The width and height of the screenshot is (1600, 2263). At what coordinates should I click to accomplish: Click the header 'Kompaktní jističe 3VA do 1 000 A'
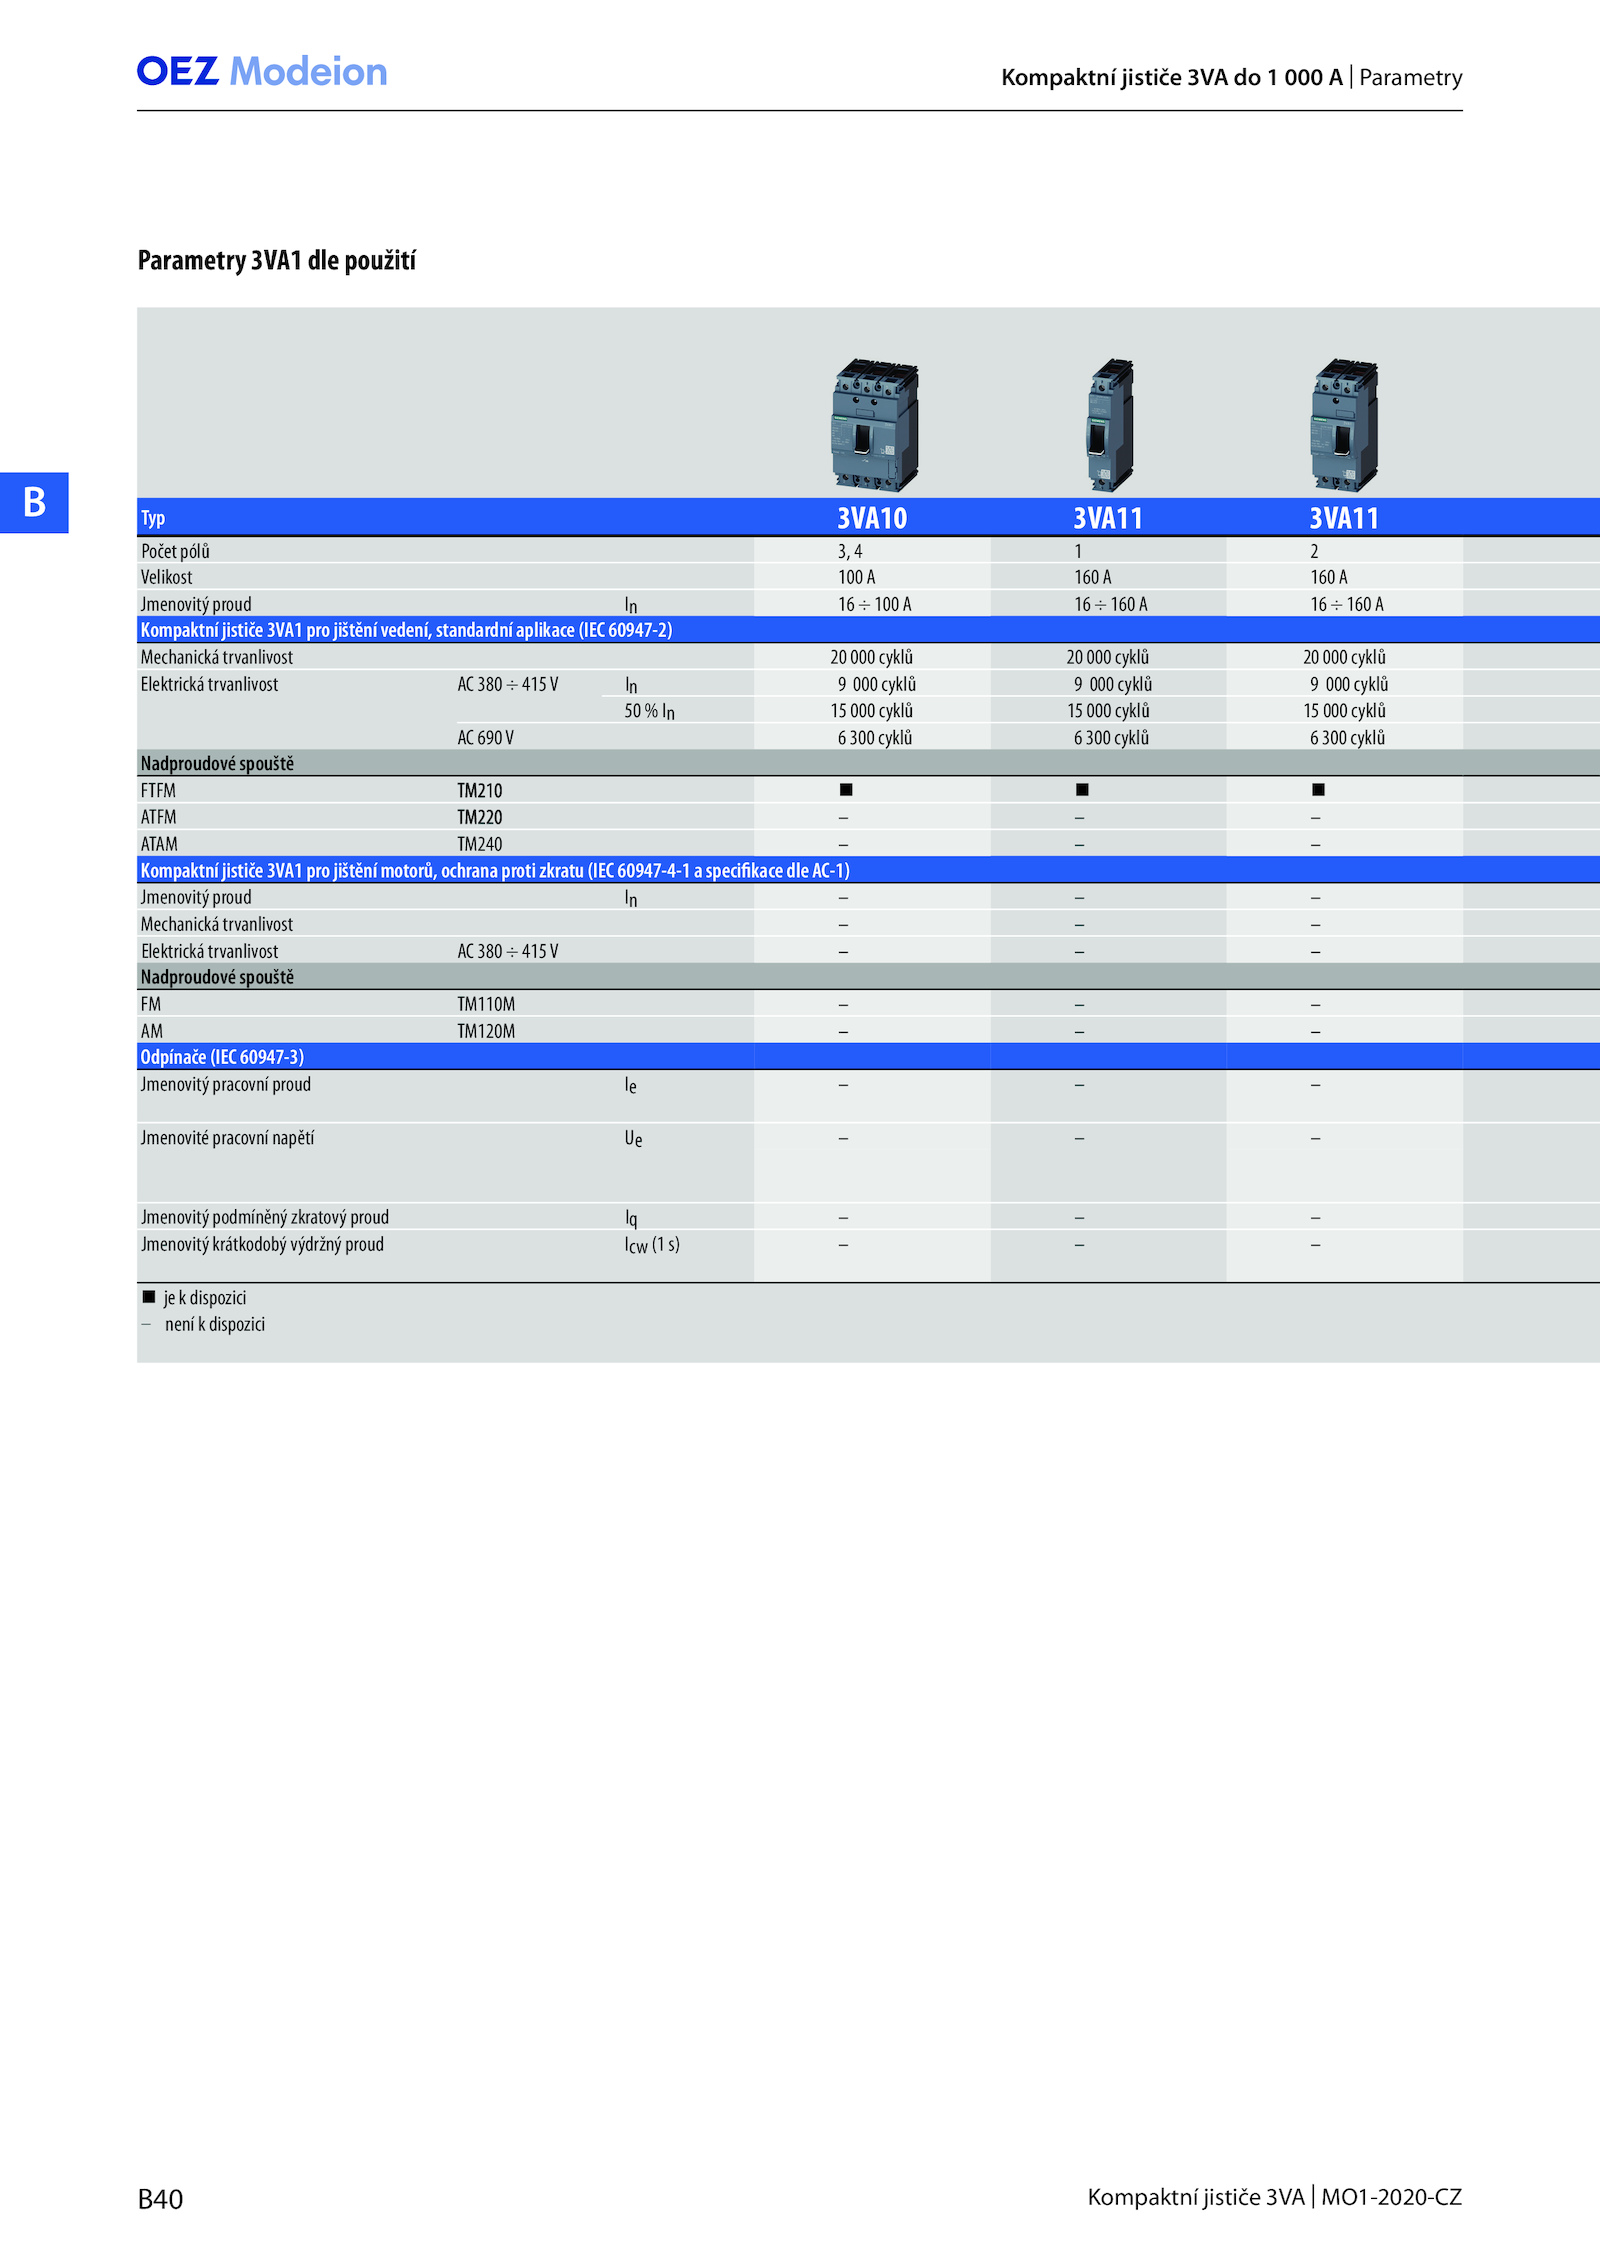tap(1172, 78)
